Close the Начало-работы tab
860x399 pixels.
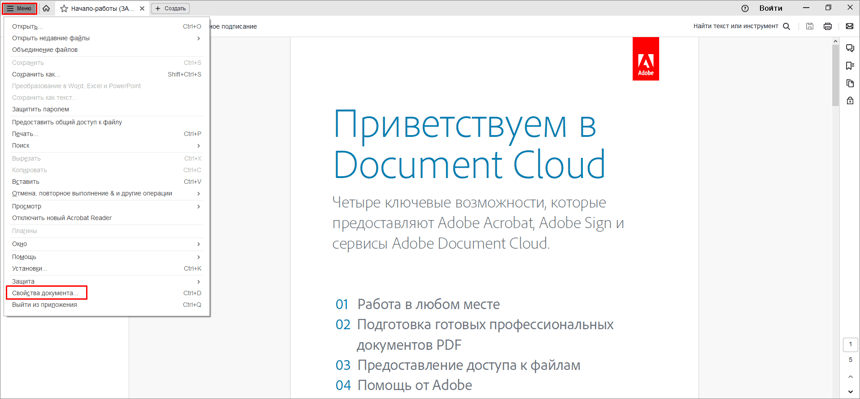pos(142,9)
